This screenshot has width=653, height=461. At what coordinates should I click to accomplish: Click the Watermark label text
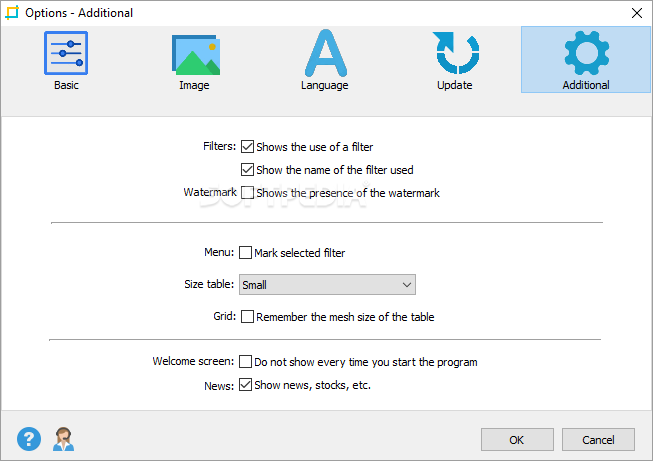tap(210, 192)
